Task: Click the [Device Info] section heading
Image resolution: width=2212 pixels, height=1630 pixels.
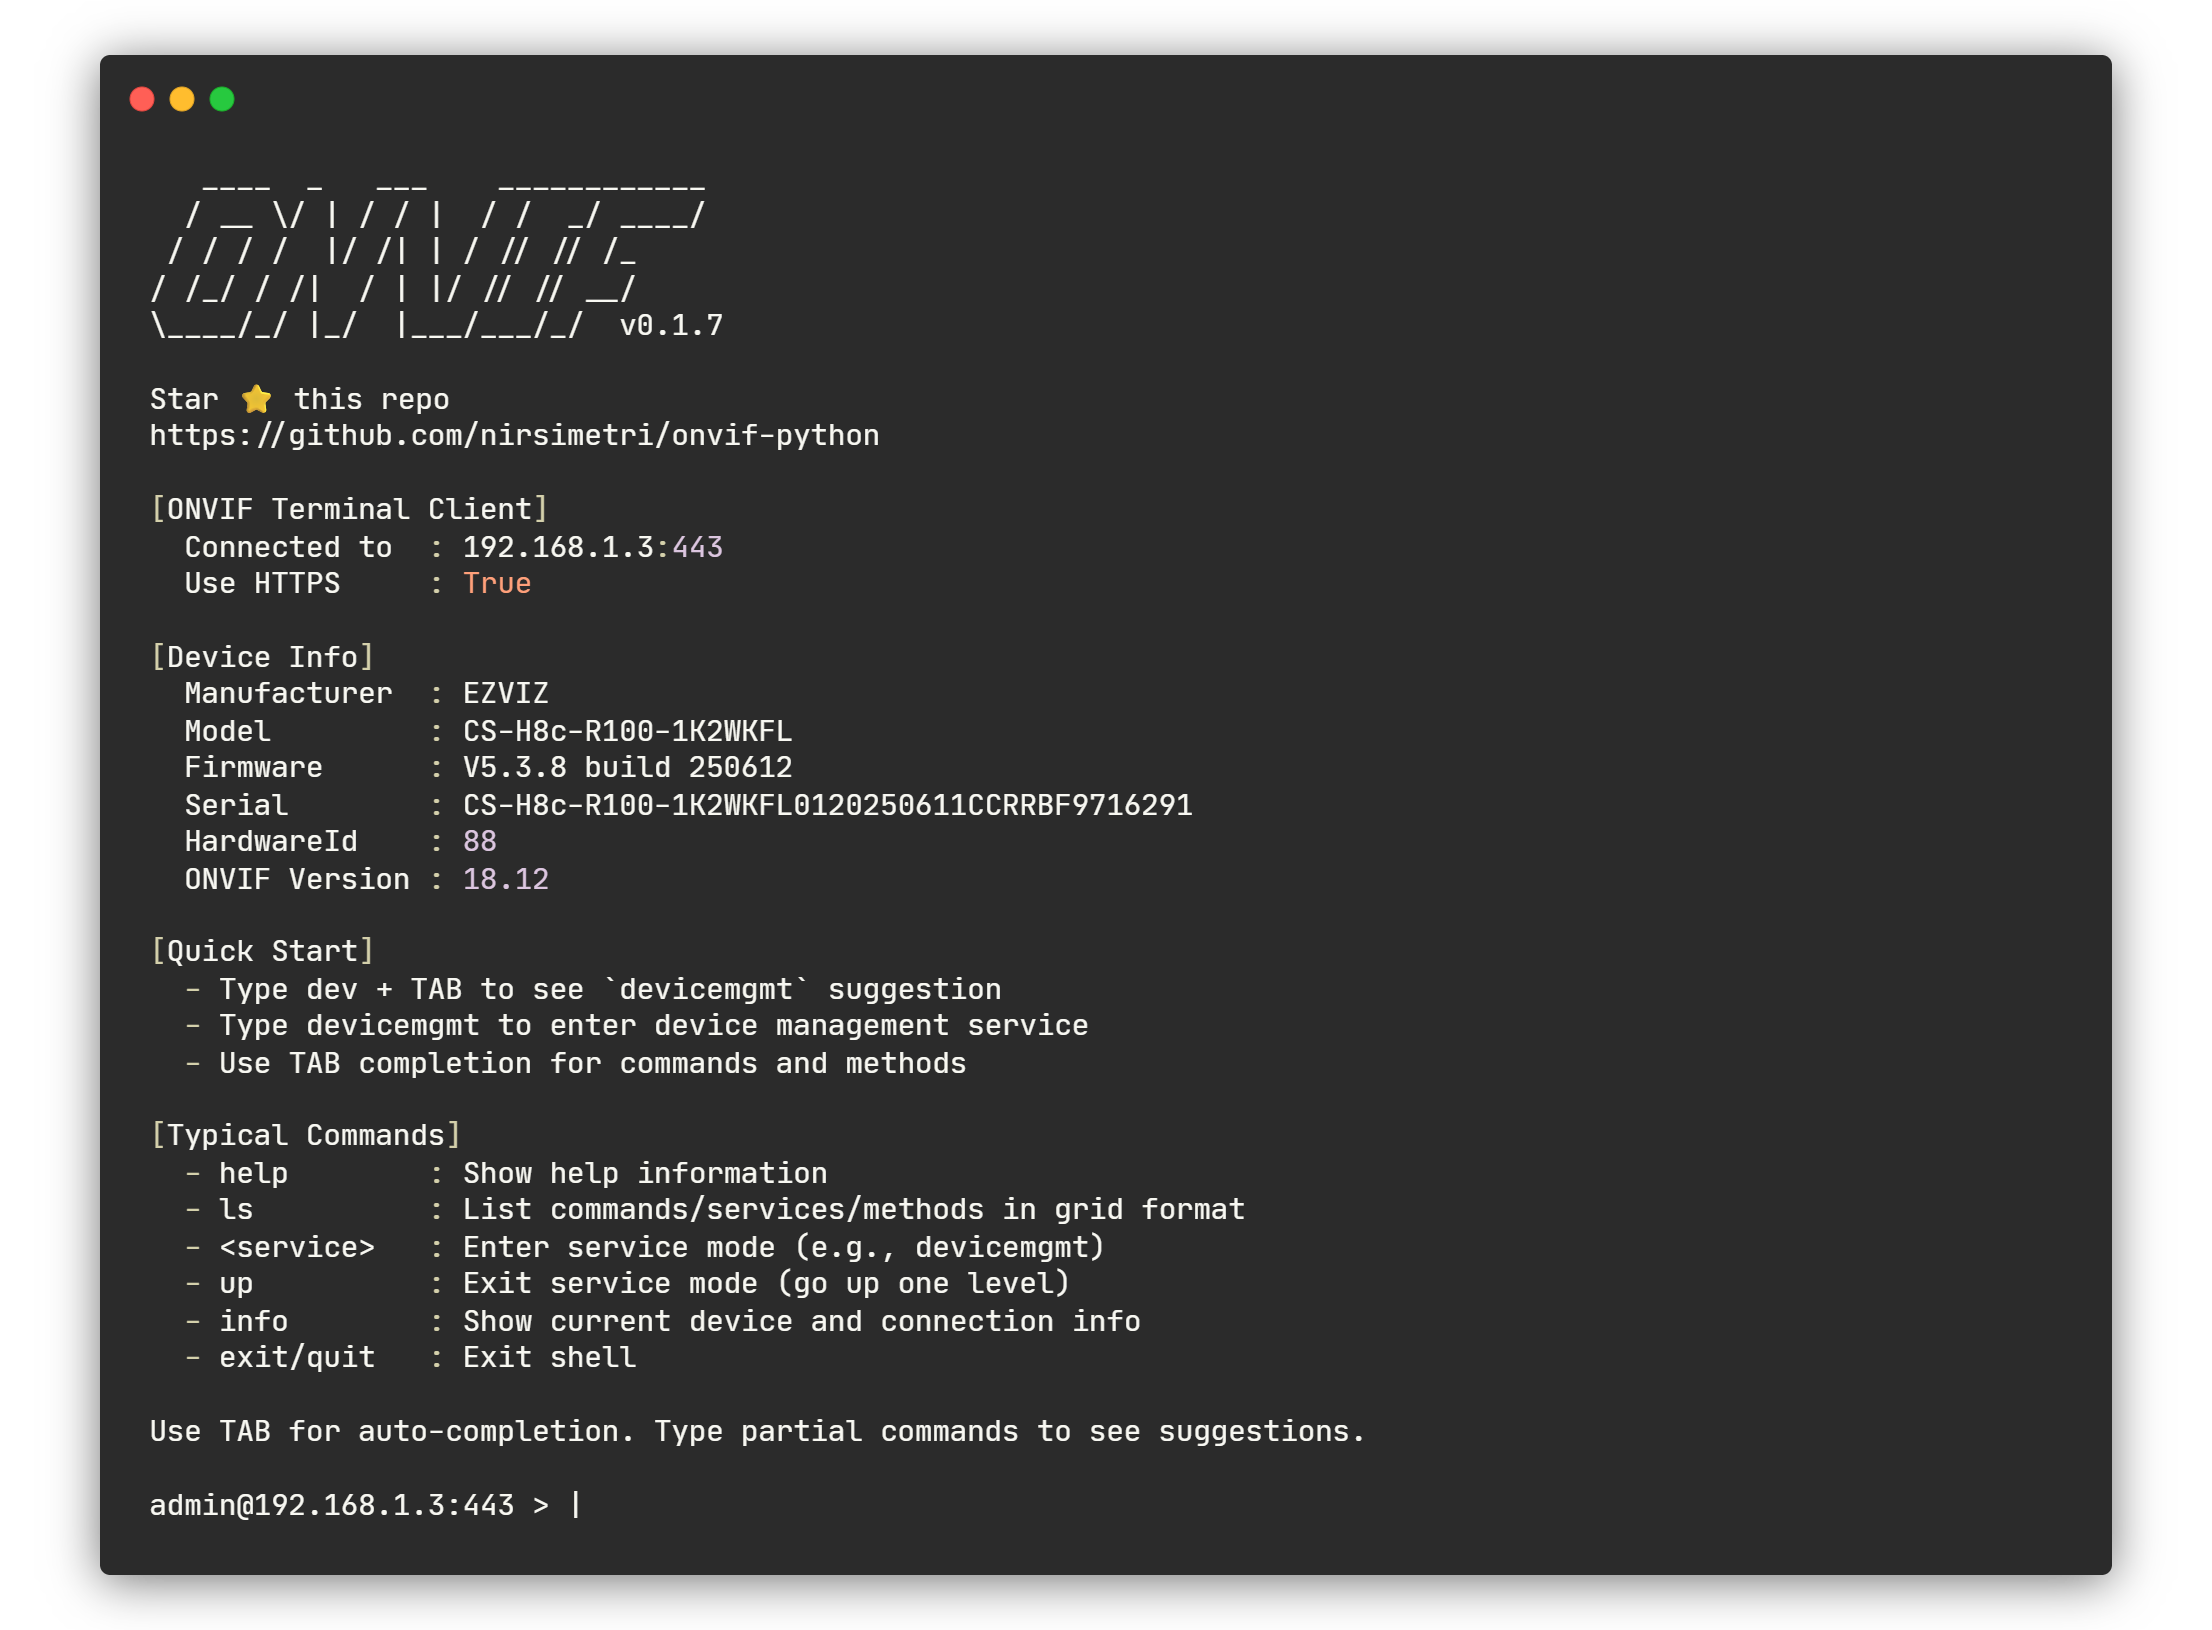Action: [x=262, y=657]
